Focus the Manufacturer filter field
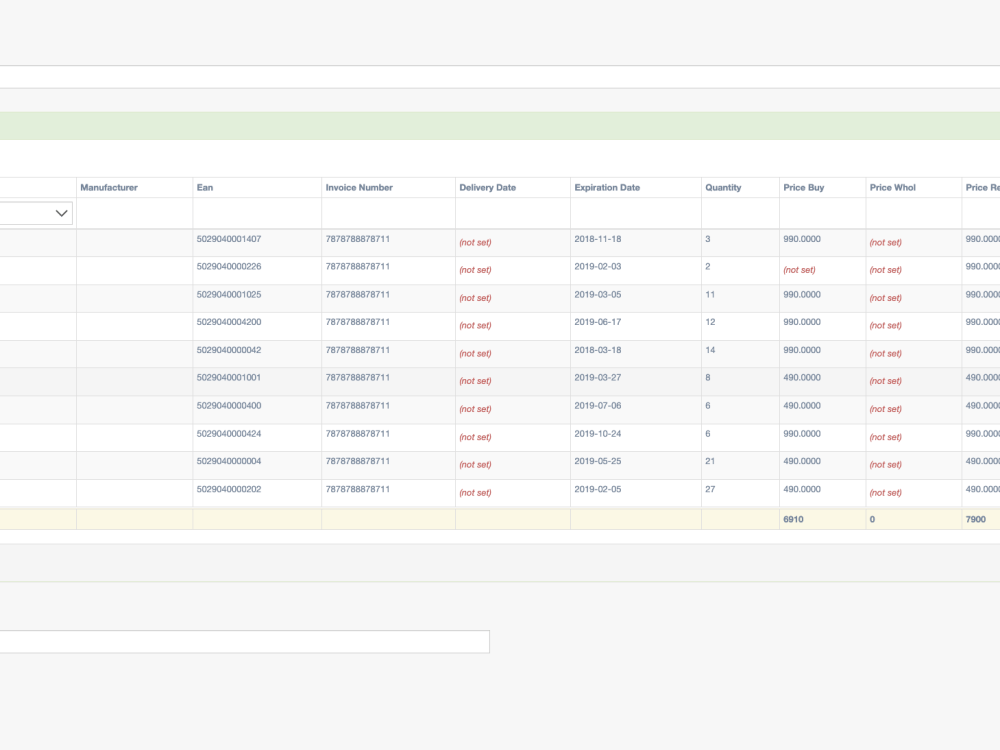This screenshot has width=1000, height=750. (135, 213)
